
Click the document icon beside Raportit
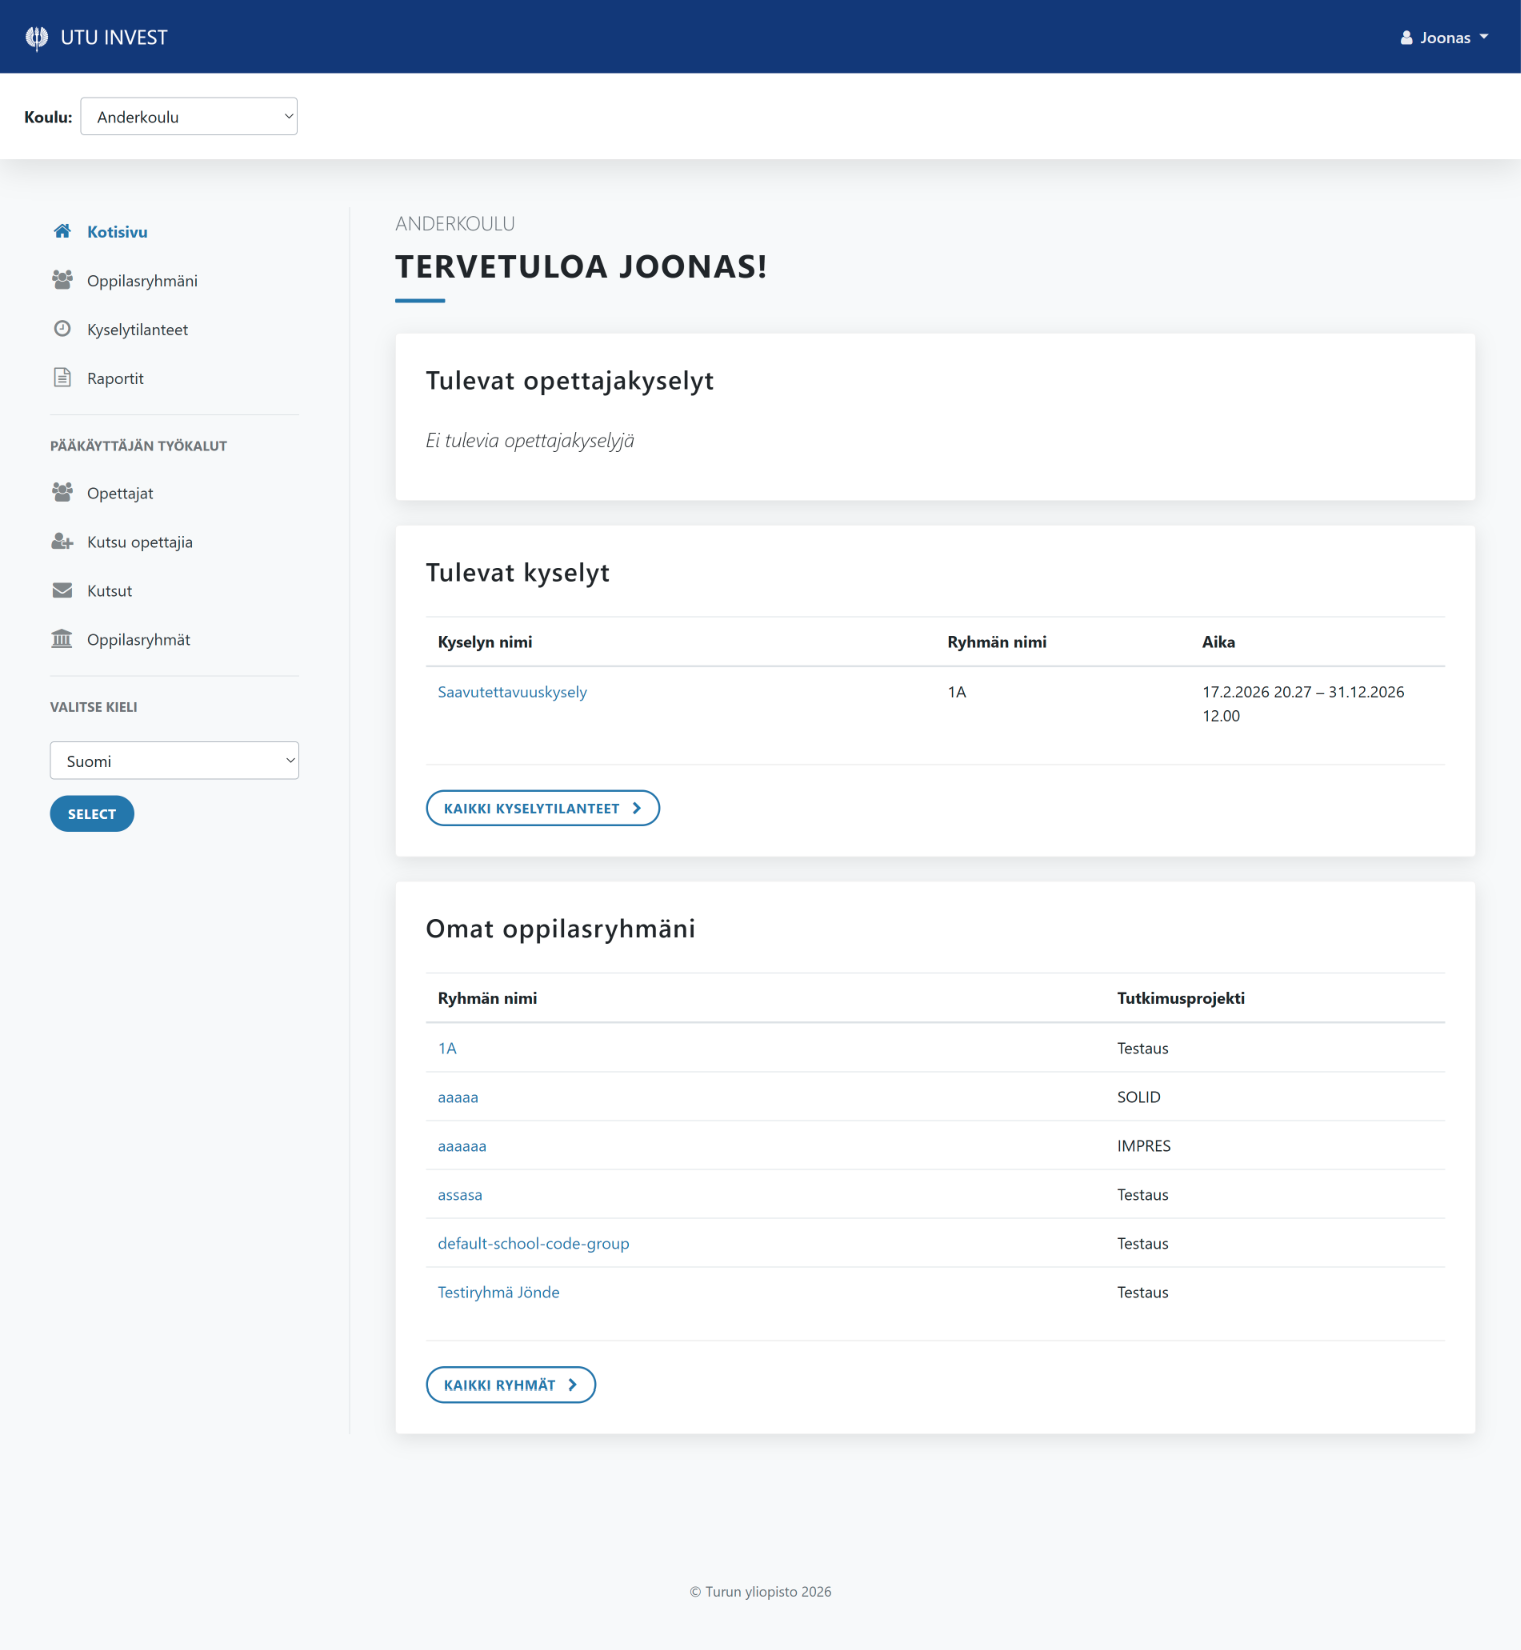(x=62, y=378)
